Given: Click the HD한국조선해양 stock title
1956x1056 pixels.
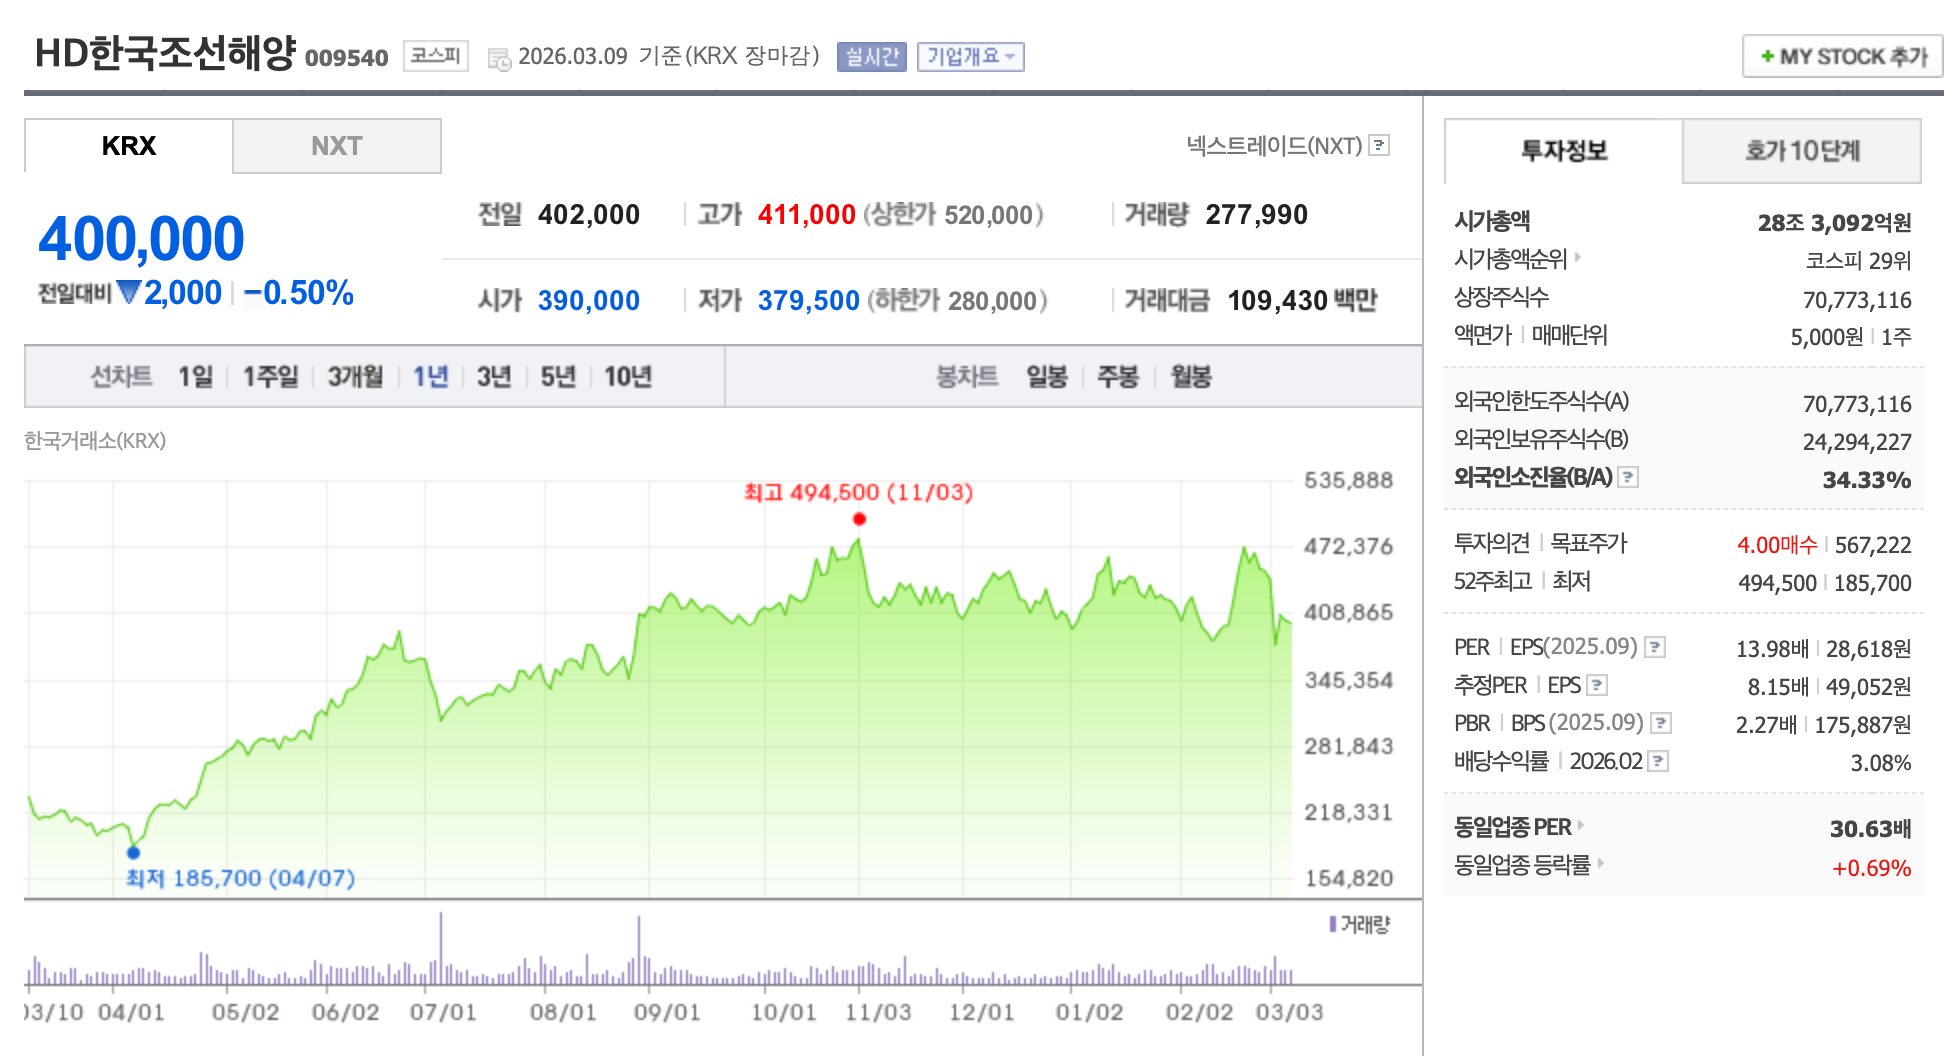Looking at the screenshot, I should [166, 53].
